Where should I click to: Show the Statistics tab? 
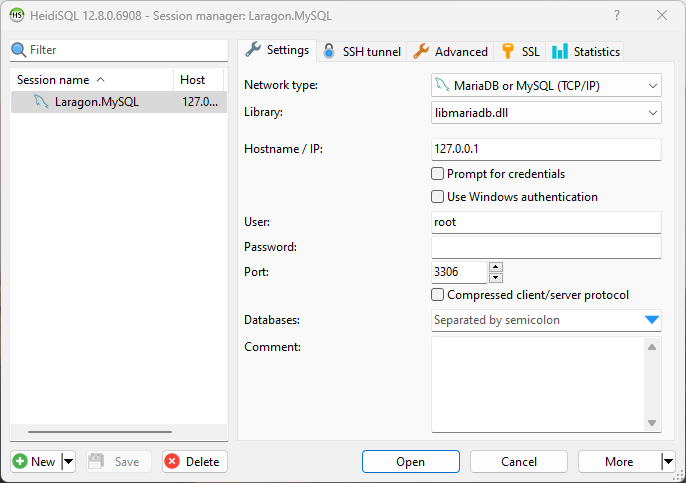coord(586,51)
